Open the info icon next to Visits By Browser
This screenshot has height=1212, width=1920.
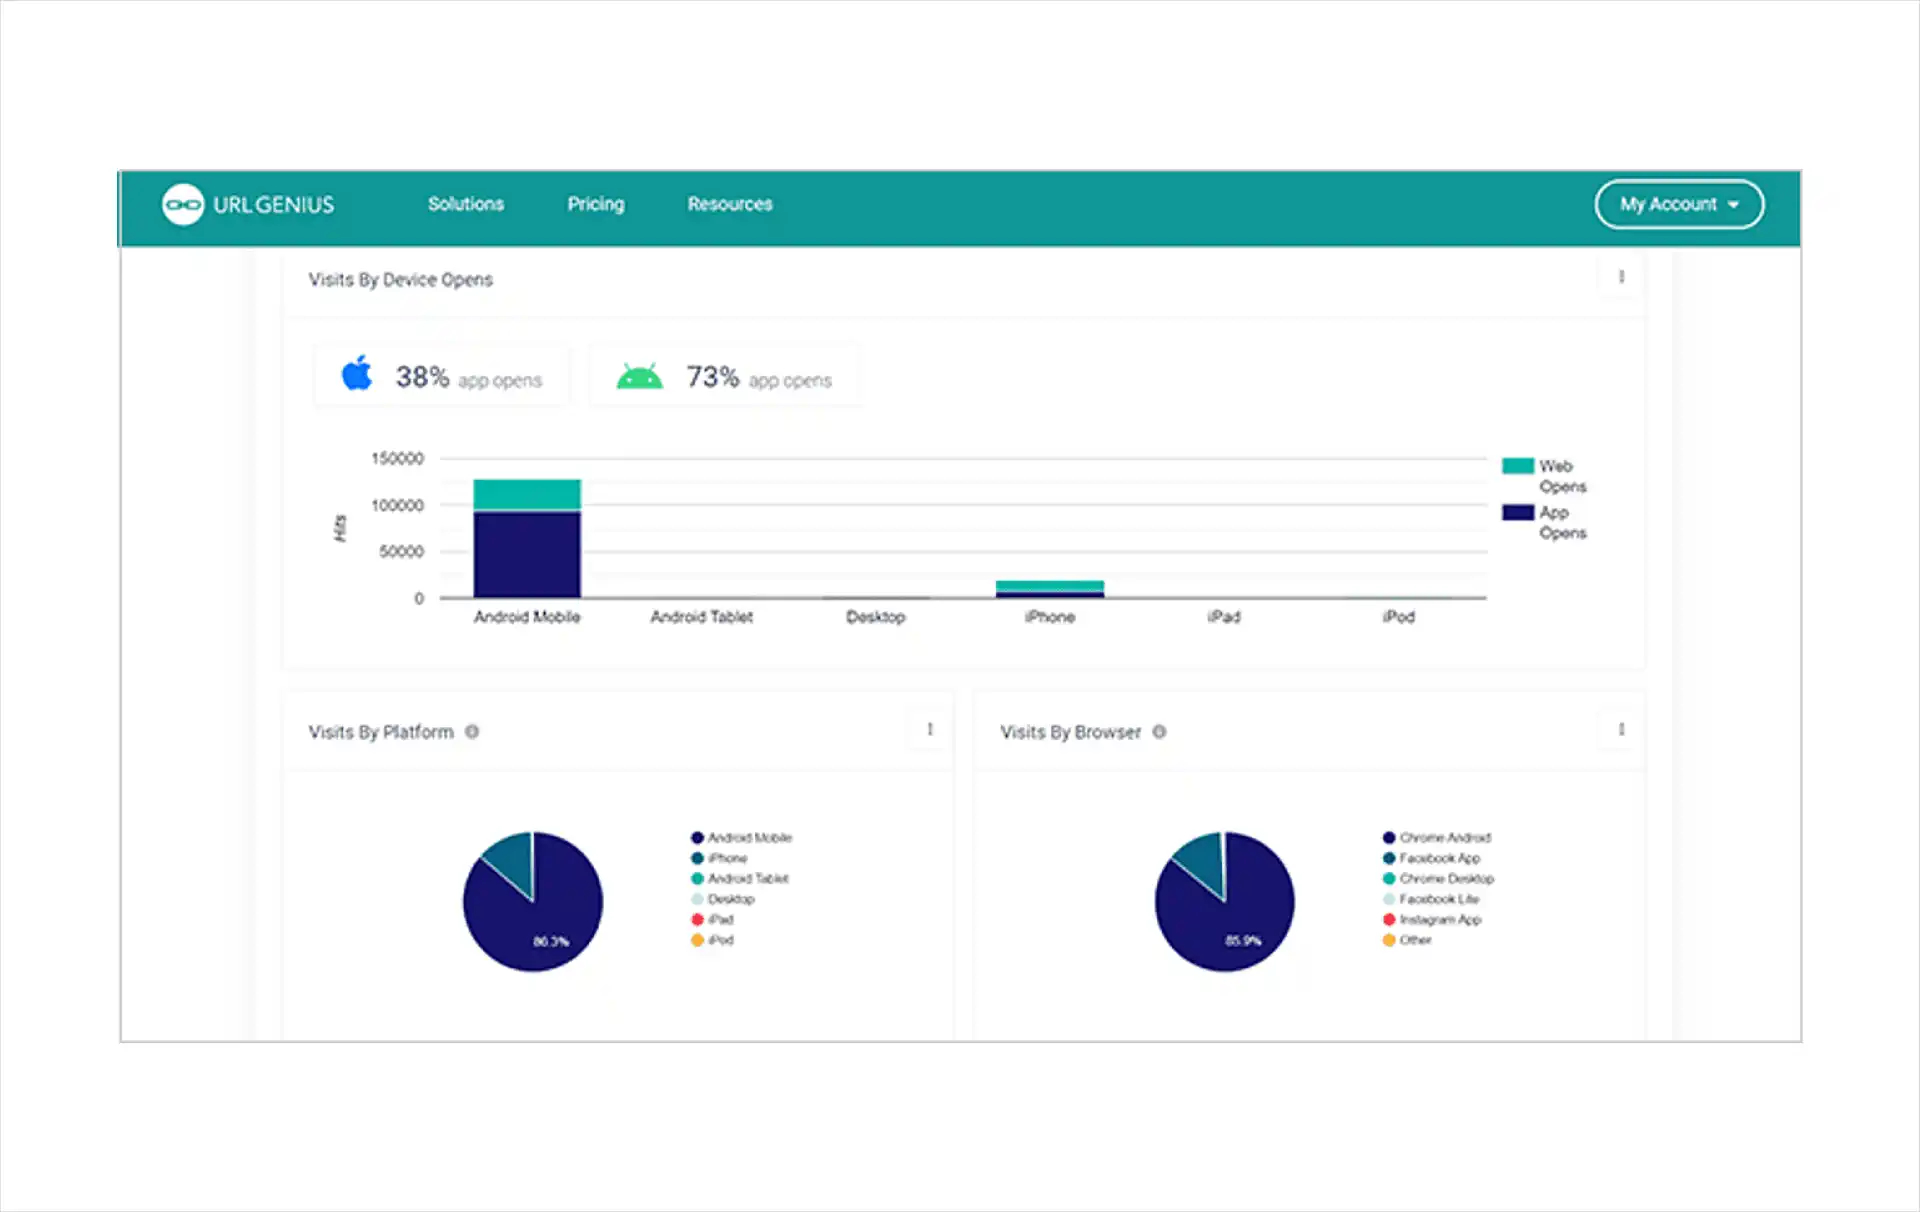1159,732
